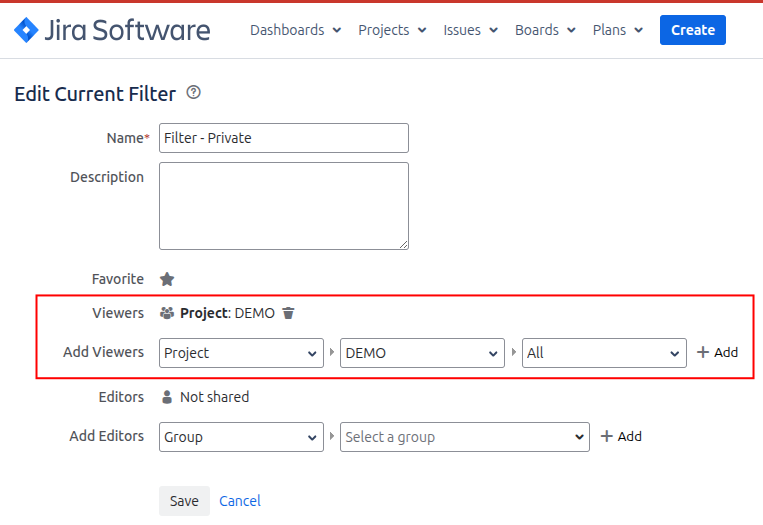The width and height of the screenshot is (763, 525).
Task: Click the Not shared editors text
Action: [215, 397]
